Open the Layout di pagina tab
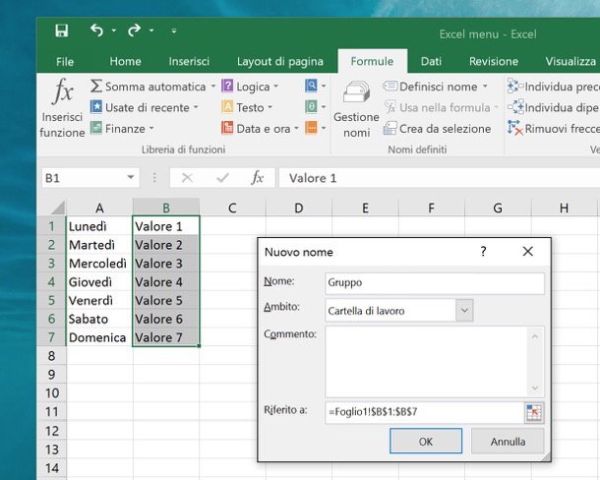The height and width of the screenshot is (480, 600). click(x=281, y=61)
